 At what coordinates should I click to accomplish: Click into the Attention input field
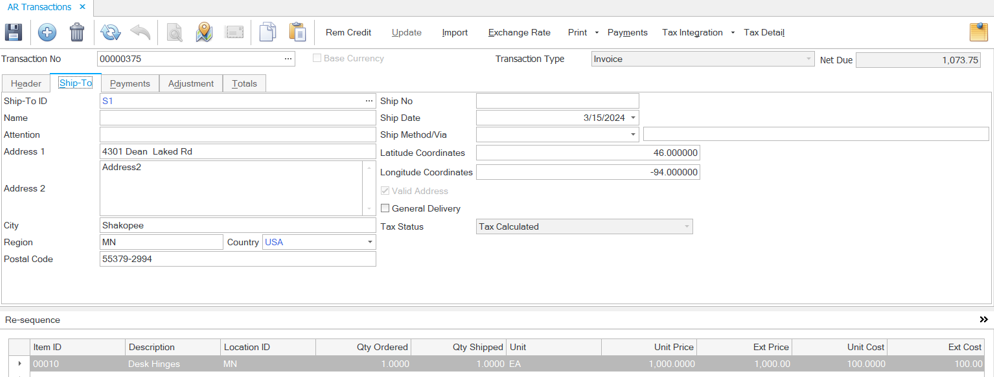coord(238,134)
